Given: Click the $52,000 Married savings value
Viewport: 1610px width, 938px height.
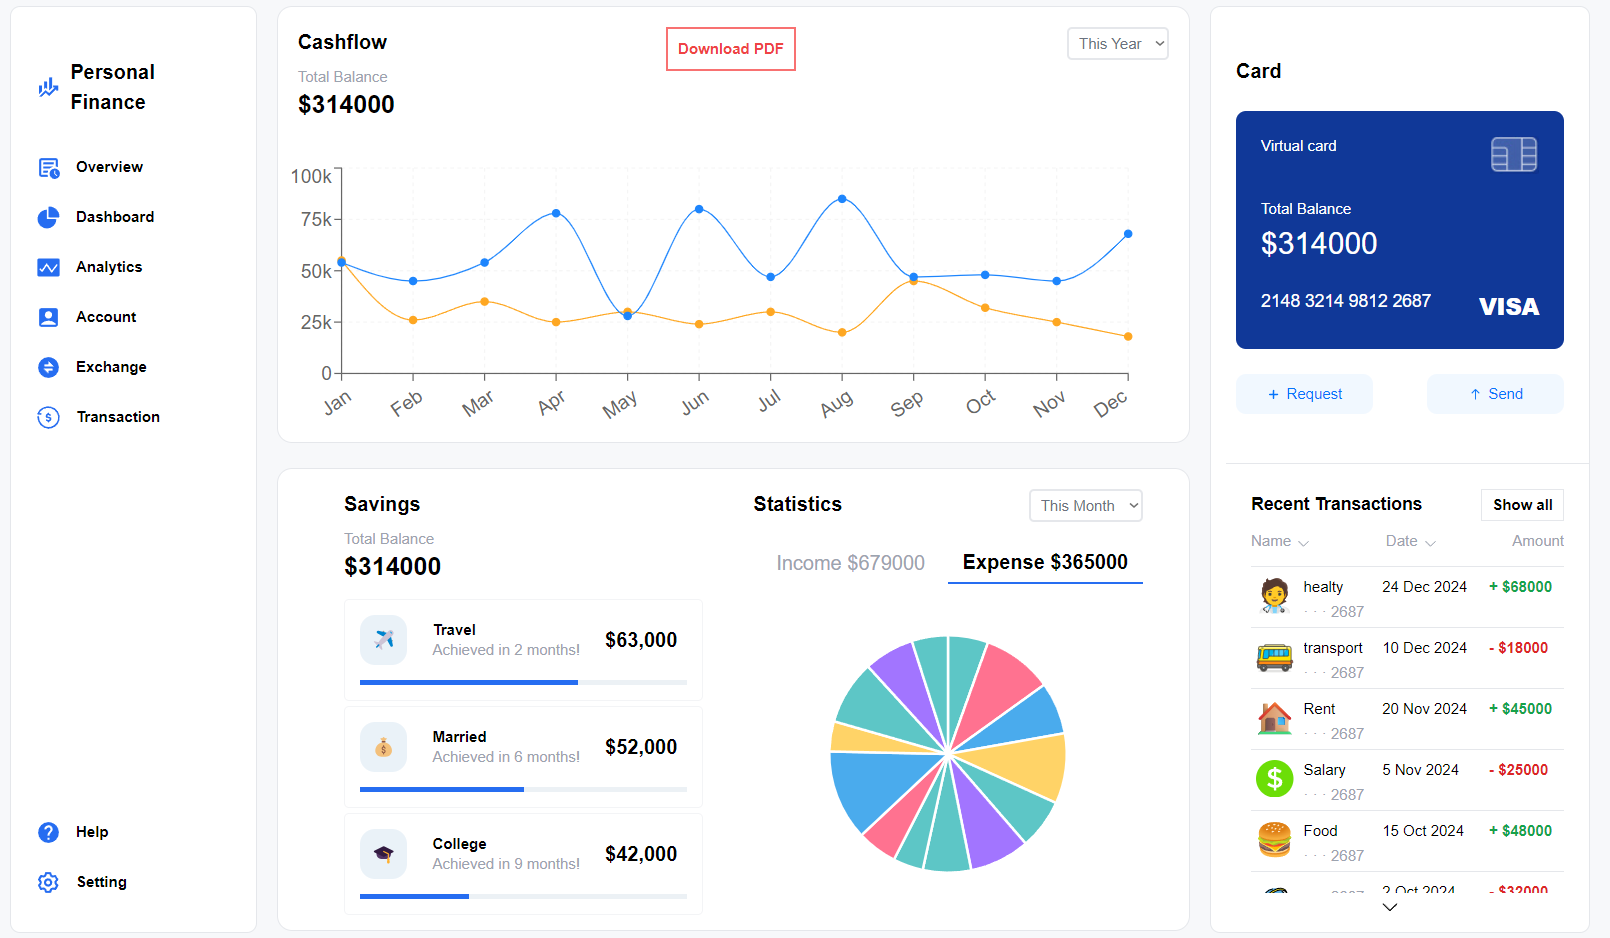Looking at the screenshot, I should tap(641, 747).
